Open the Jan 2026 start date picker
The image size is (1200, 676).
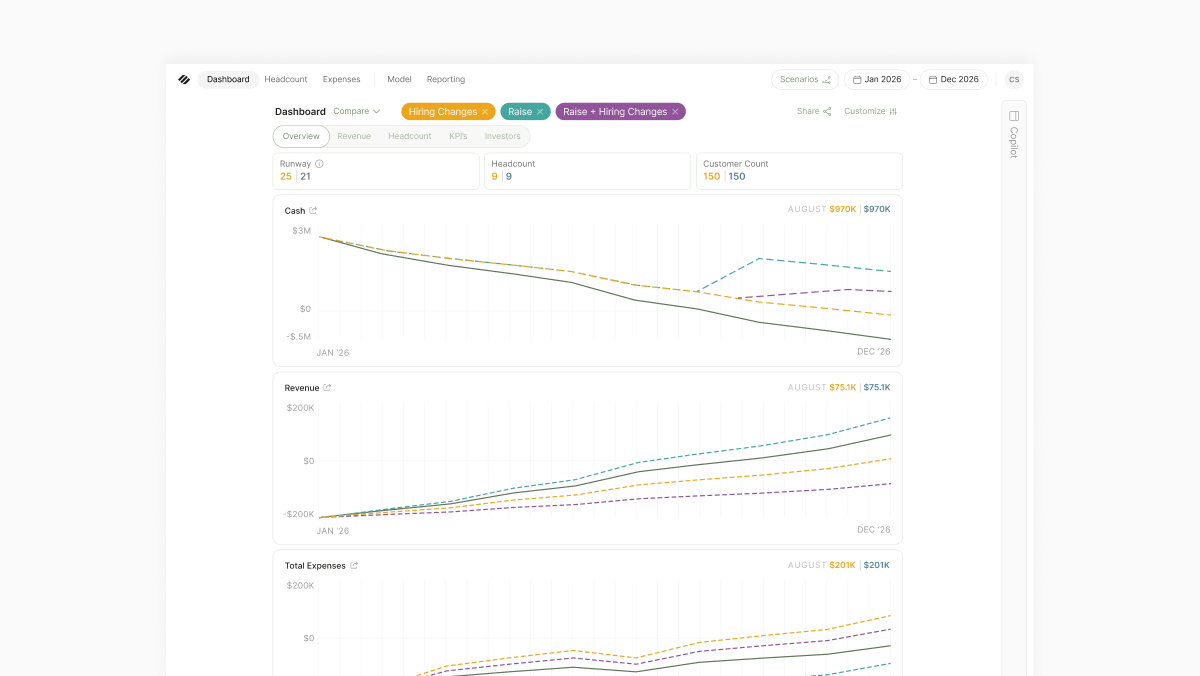pos(877,80)
